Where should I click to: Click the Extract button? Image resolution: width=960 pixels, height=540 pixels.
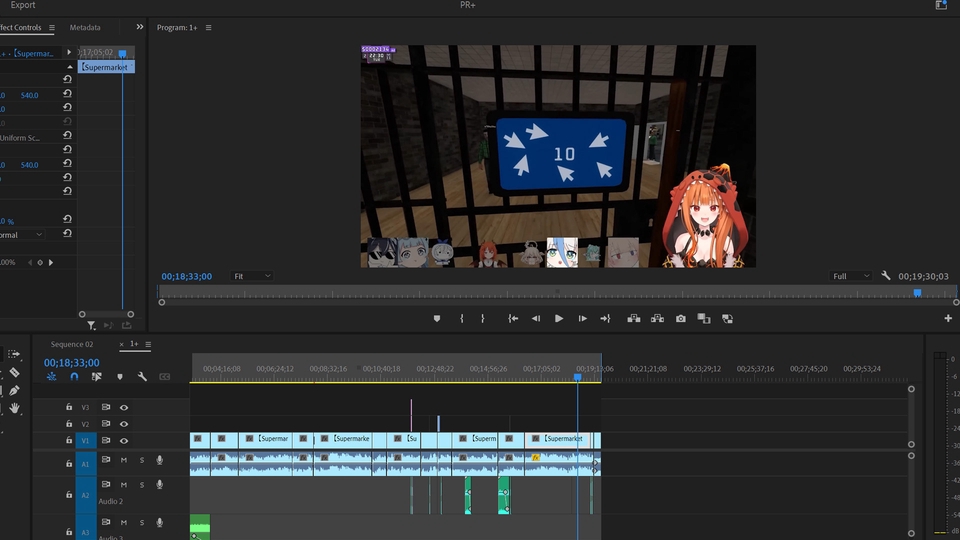coord(657,318)
